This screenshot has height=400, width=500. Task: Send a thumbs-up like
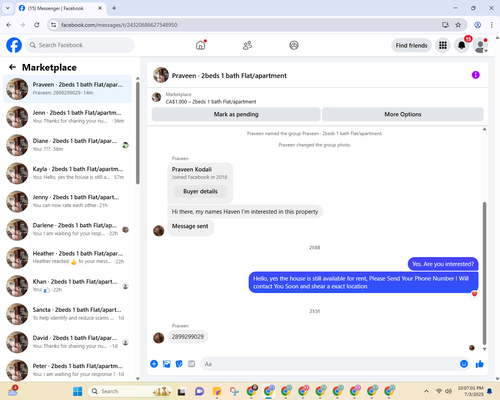point(480,364)
